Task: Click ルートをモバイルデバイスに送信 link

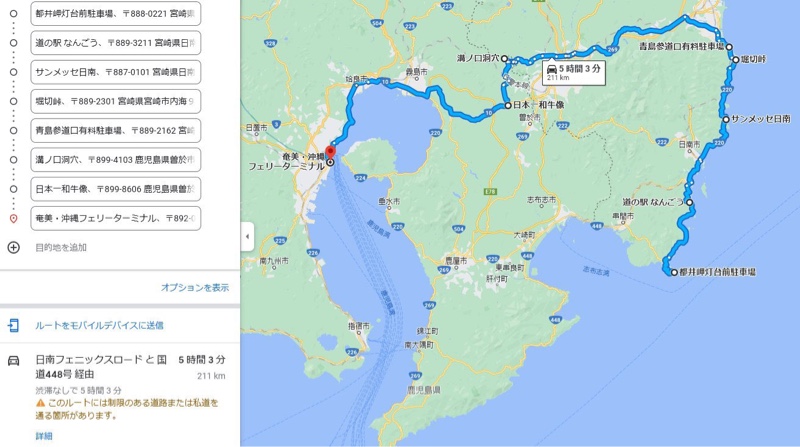Action: pos(99,326)
